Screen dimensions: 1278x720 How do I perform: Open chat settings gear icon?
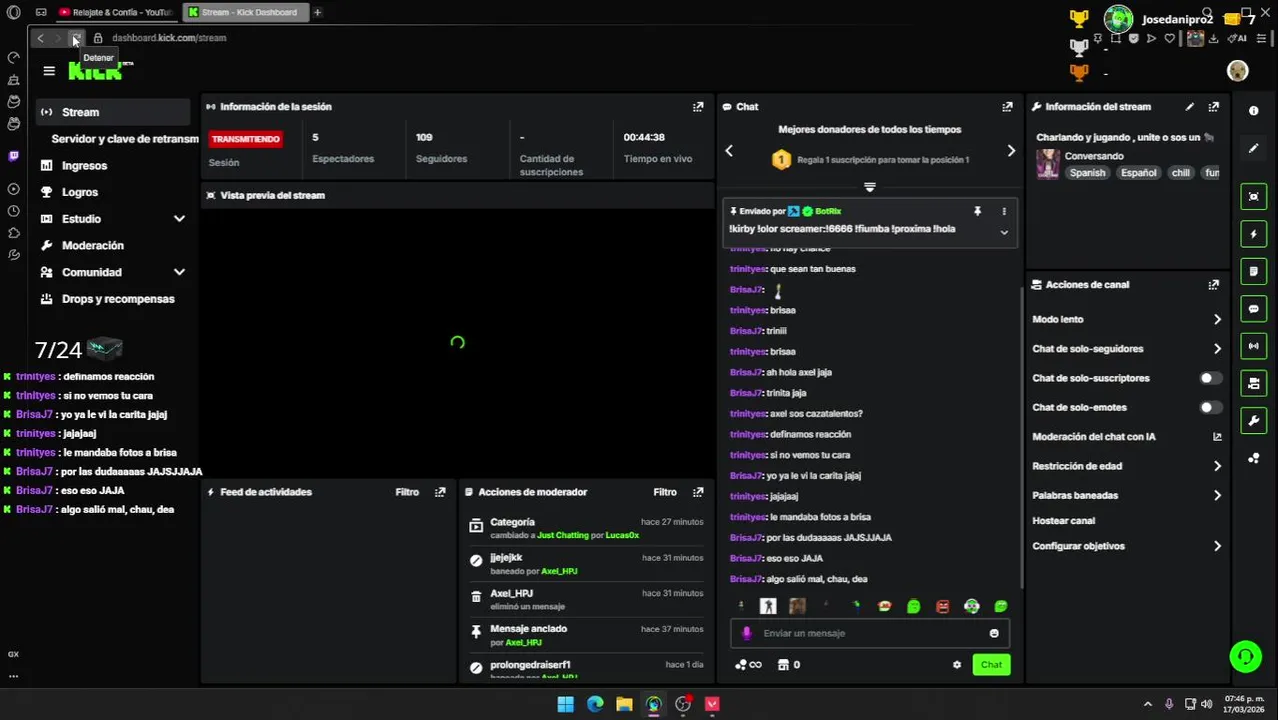(957, 665)
